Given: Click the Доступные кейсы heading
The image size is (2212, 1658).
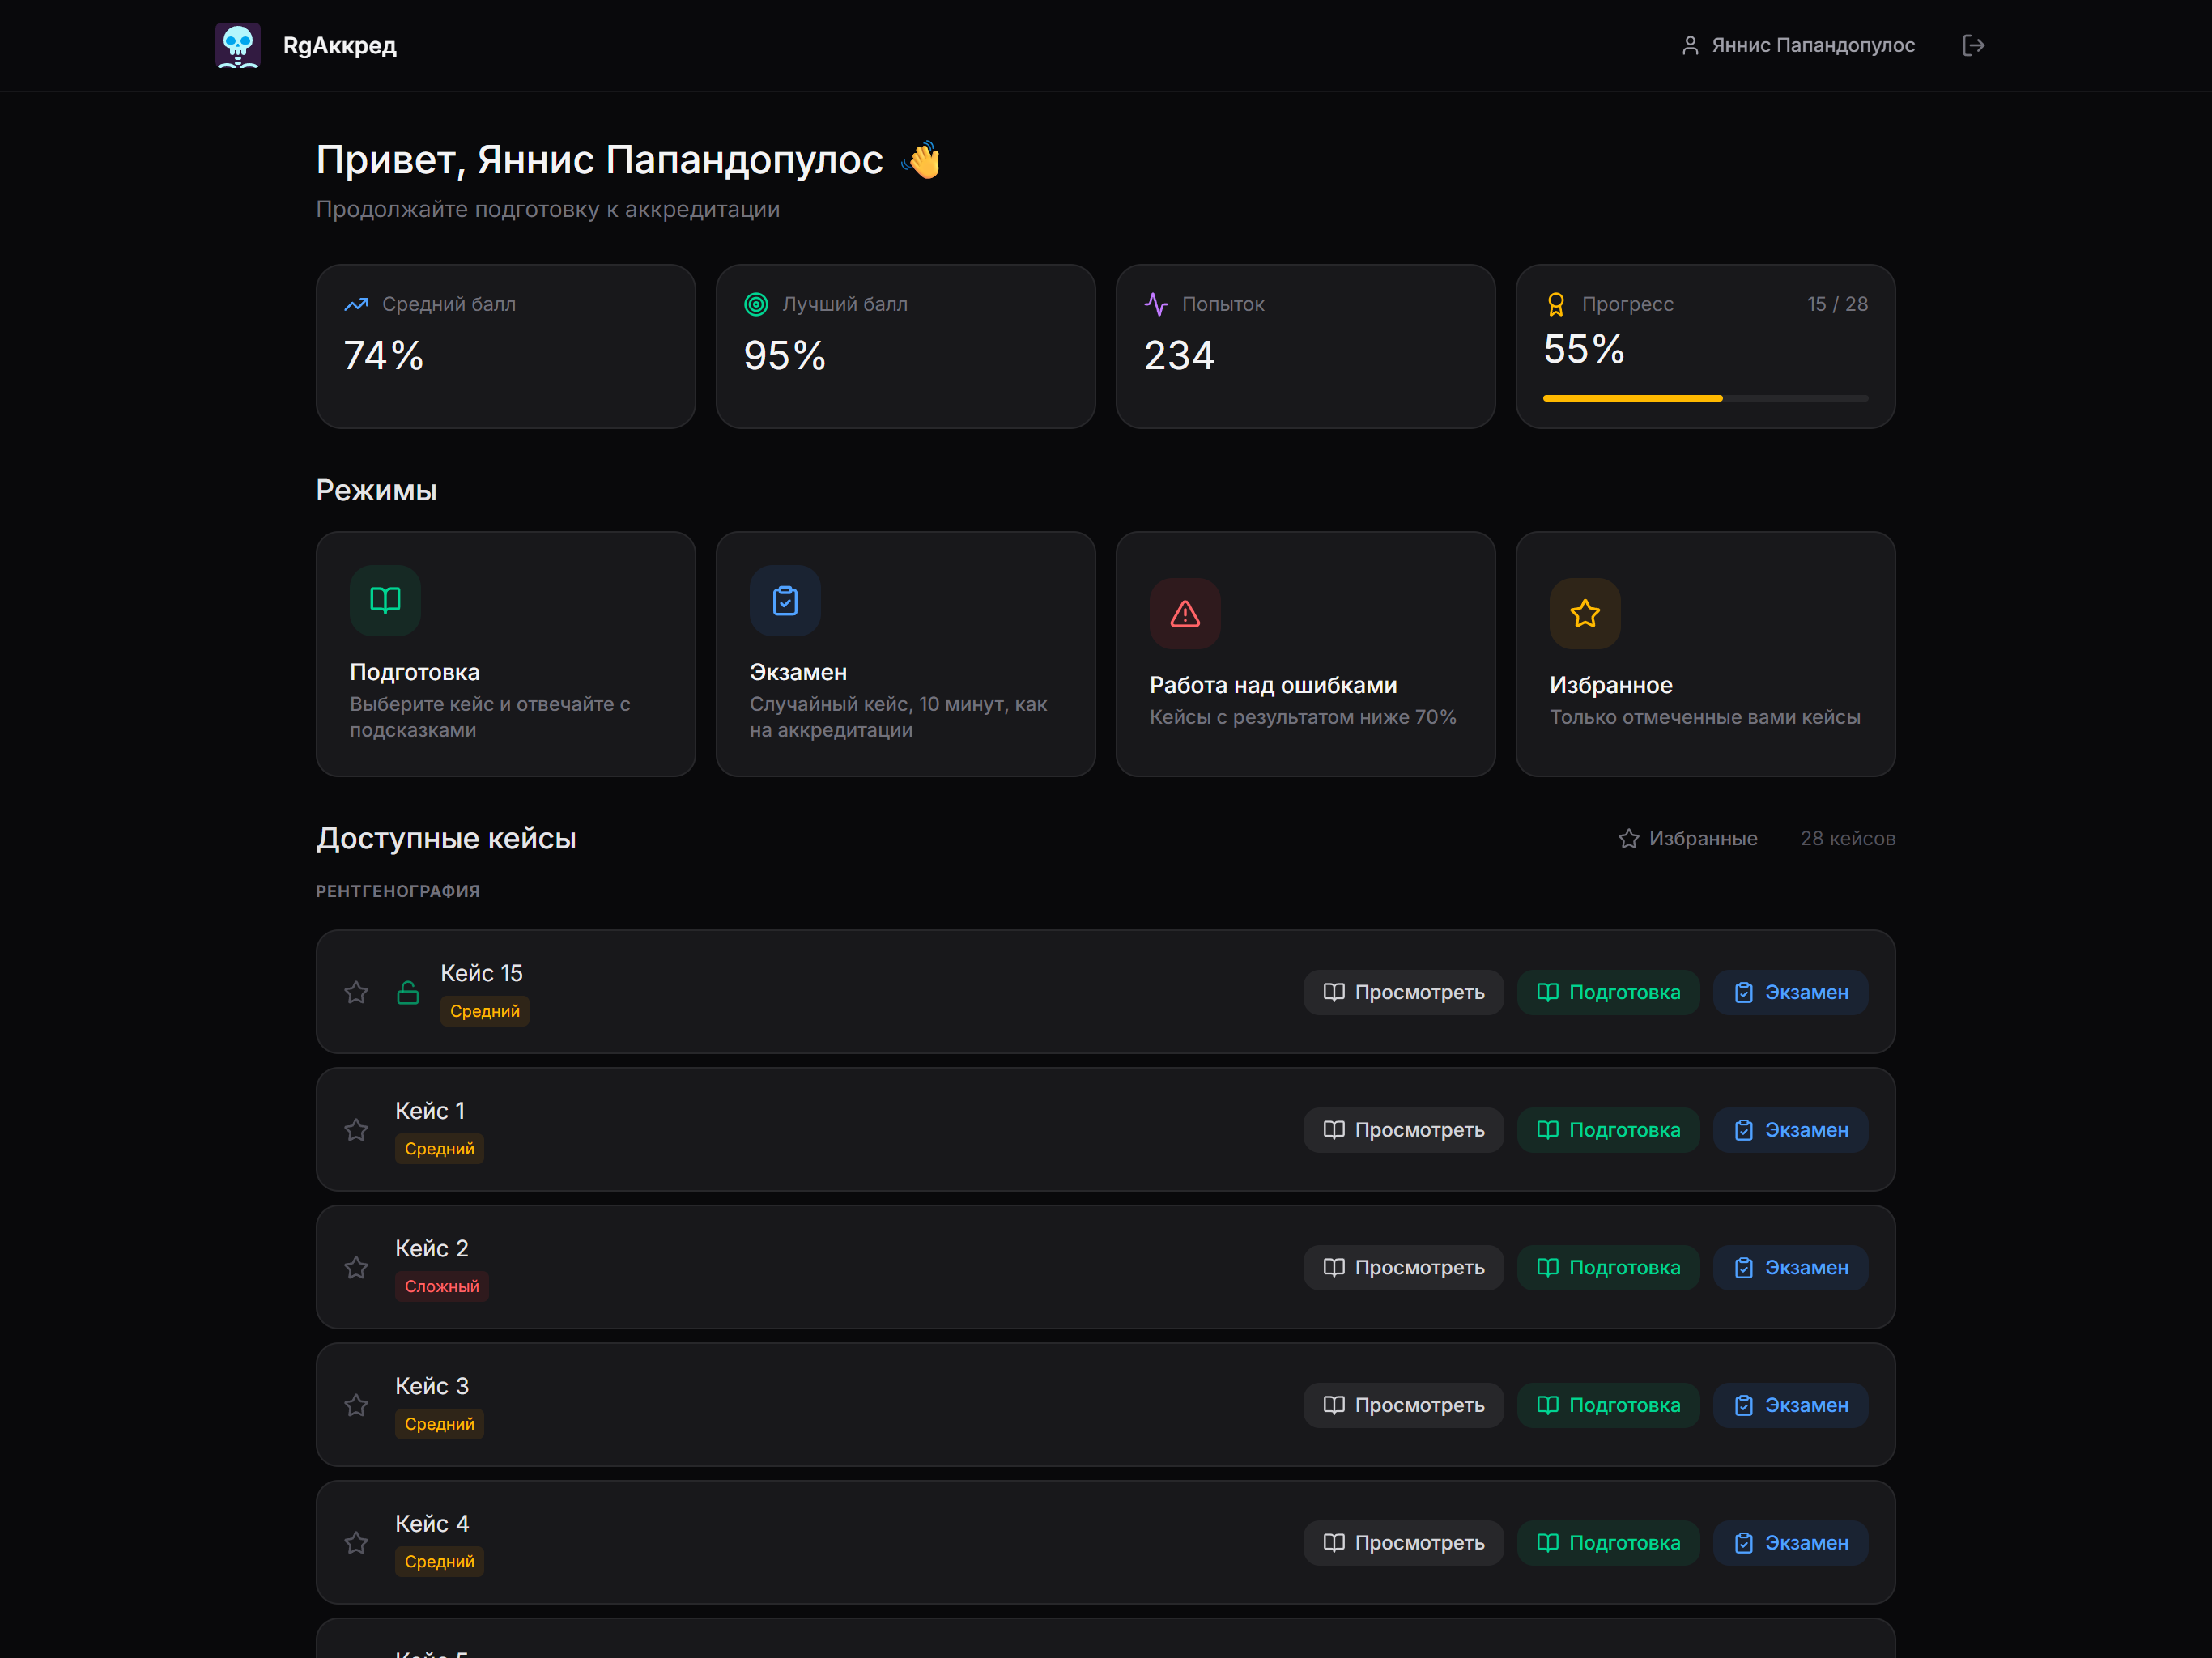Looking at the screenshot, I should coord(446,838).
